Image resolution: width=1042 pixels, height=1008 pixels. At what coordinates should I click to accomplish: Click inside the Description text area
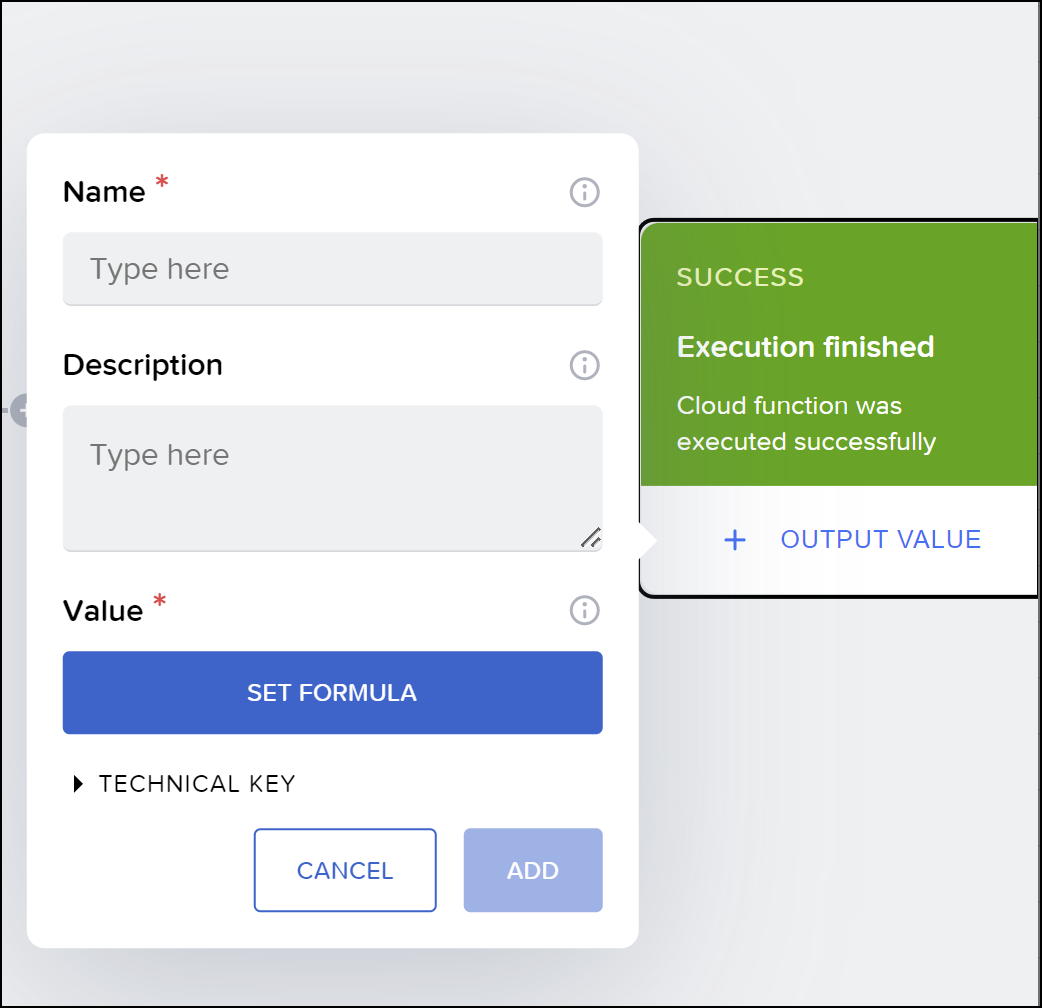point(332,477)
